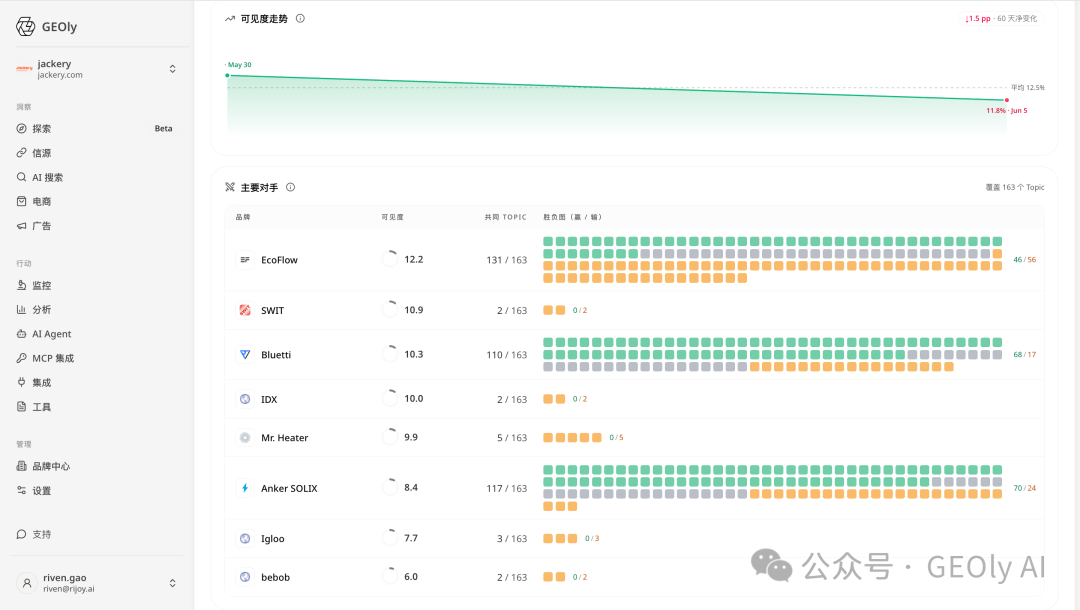Open AI 搜索 magnifier icon

(21, 177)
